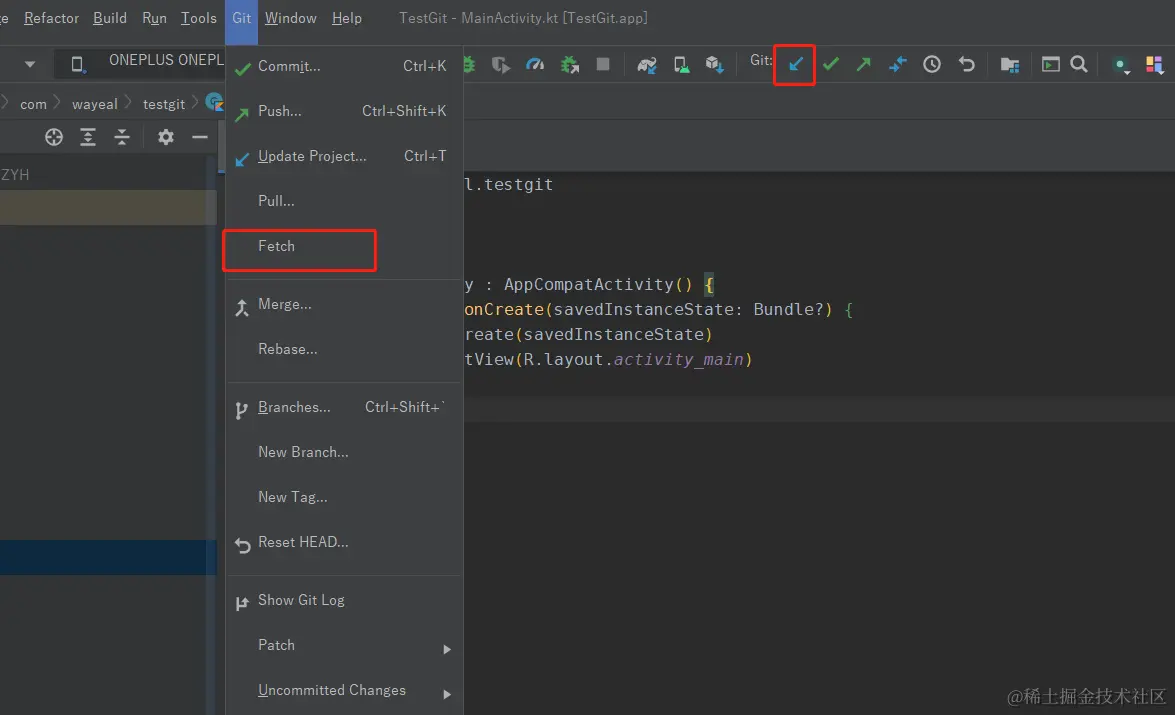
Task: Select Merge... in Git menu
Action: click(344, 304)
